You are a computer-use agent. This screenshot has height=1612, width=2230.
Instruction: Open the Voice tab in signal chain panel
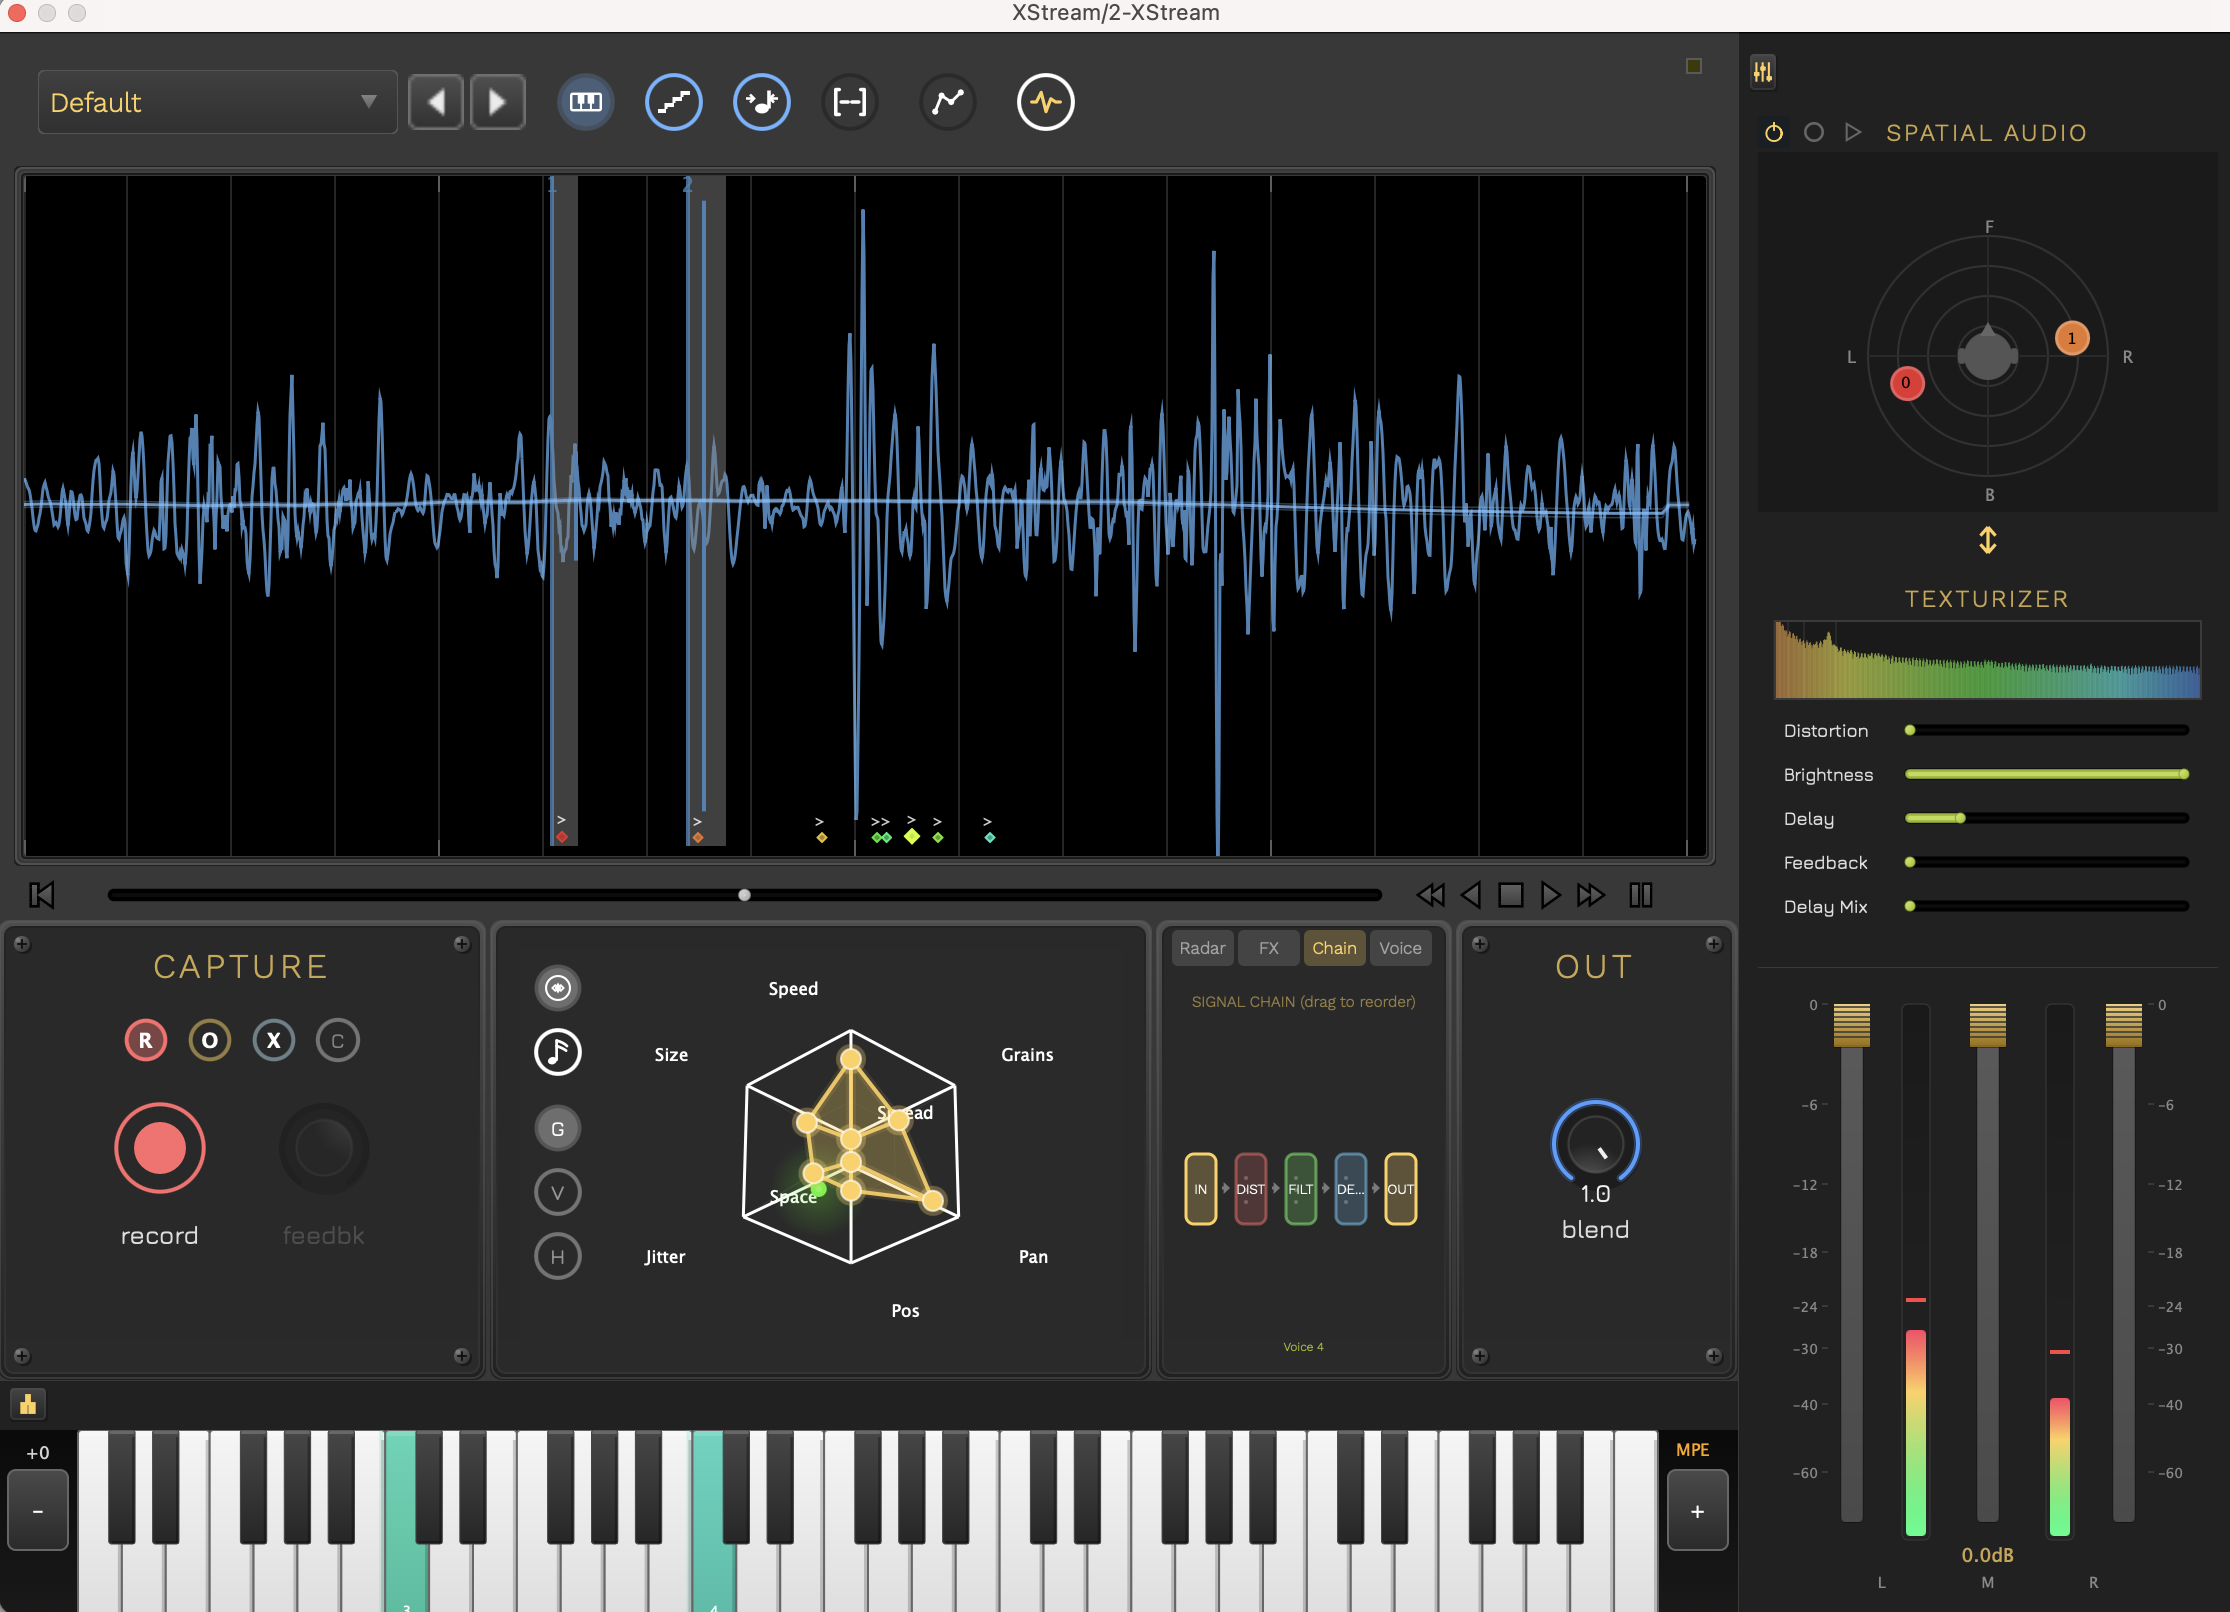1400,947
